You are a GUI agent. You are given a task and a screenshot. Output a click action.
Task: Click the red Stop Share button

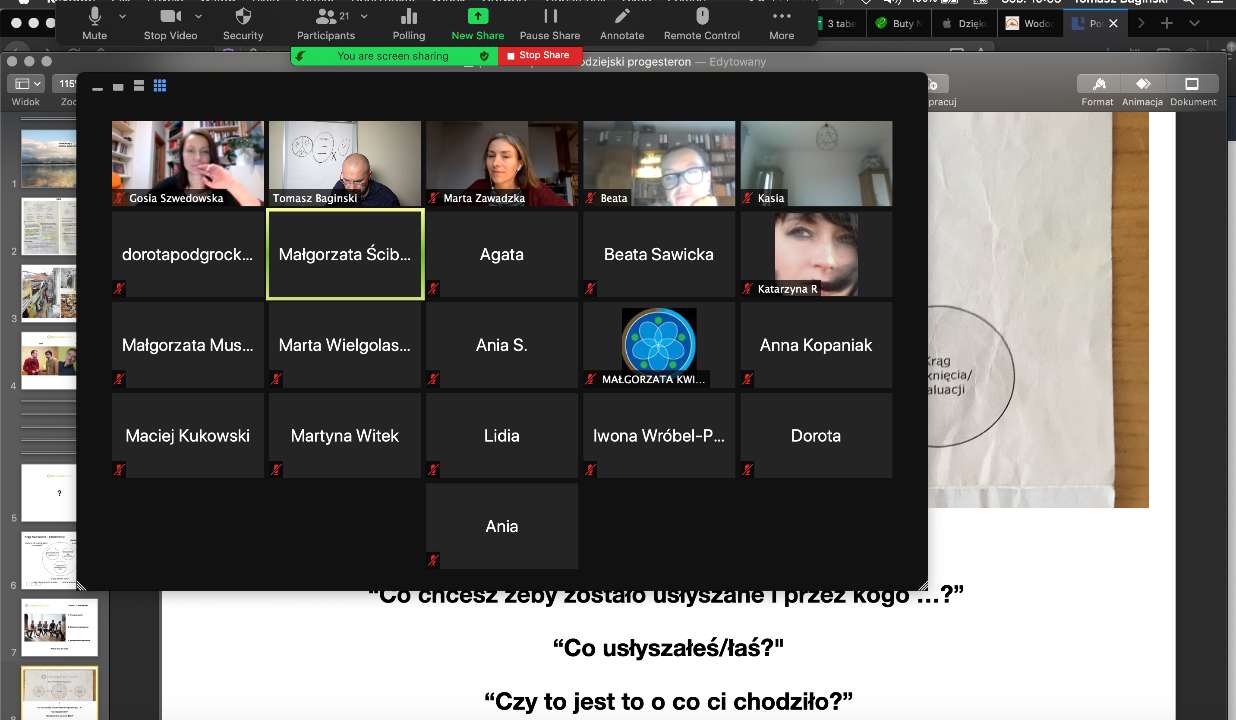[539, 56]
